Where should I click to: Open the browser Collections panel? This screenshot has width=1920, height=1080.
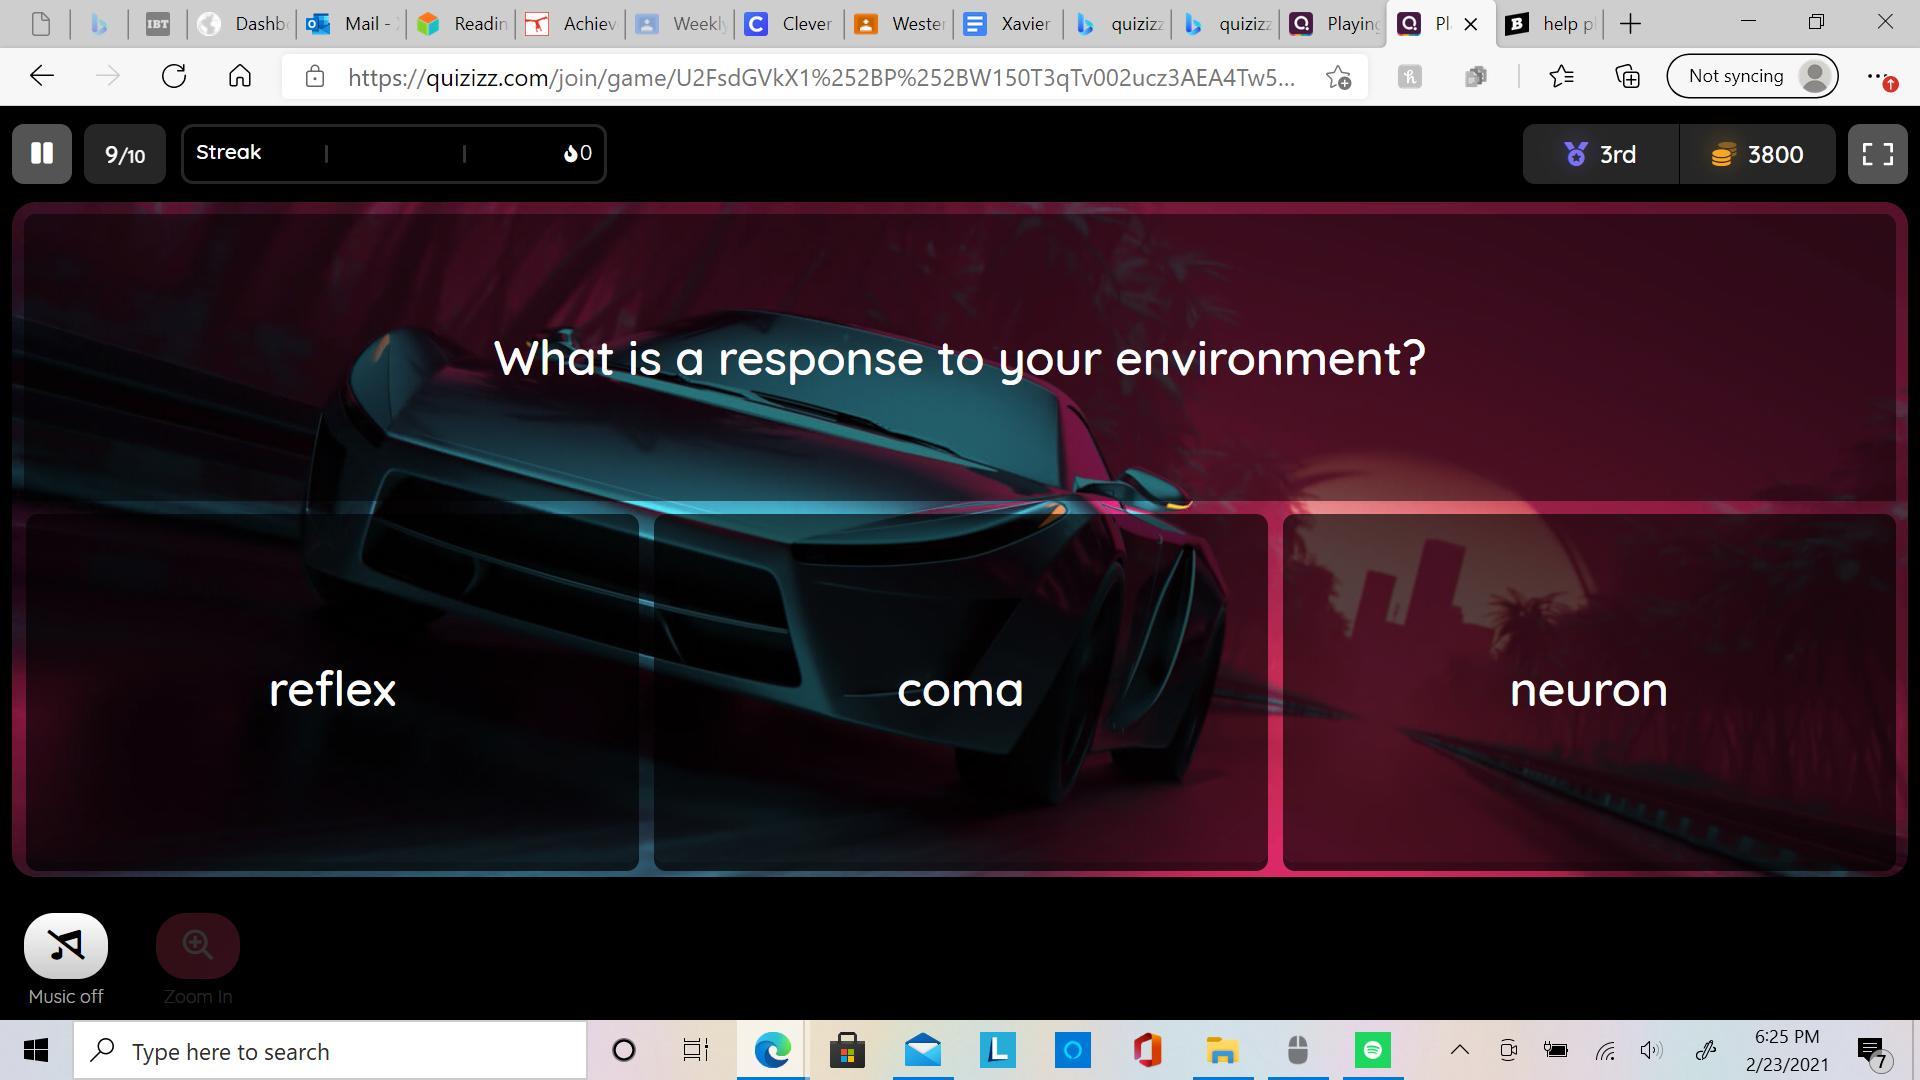(1627, 76)
